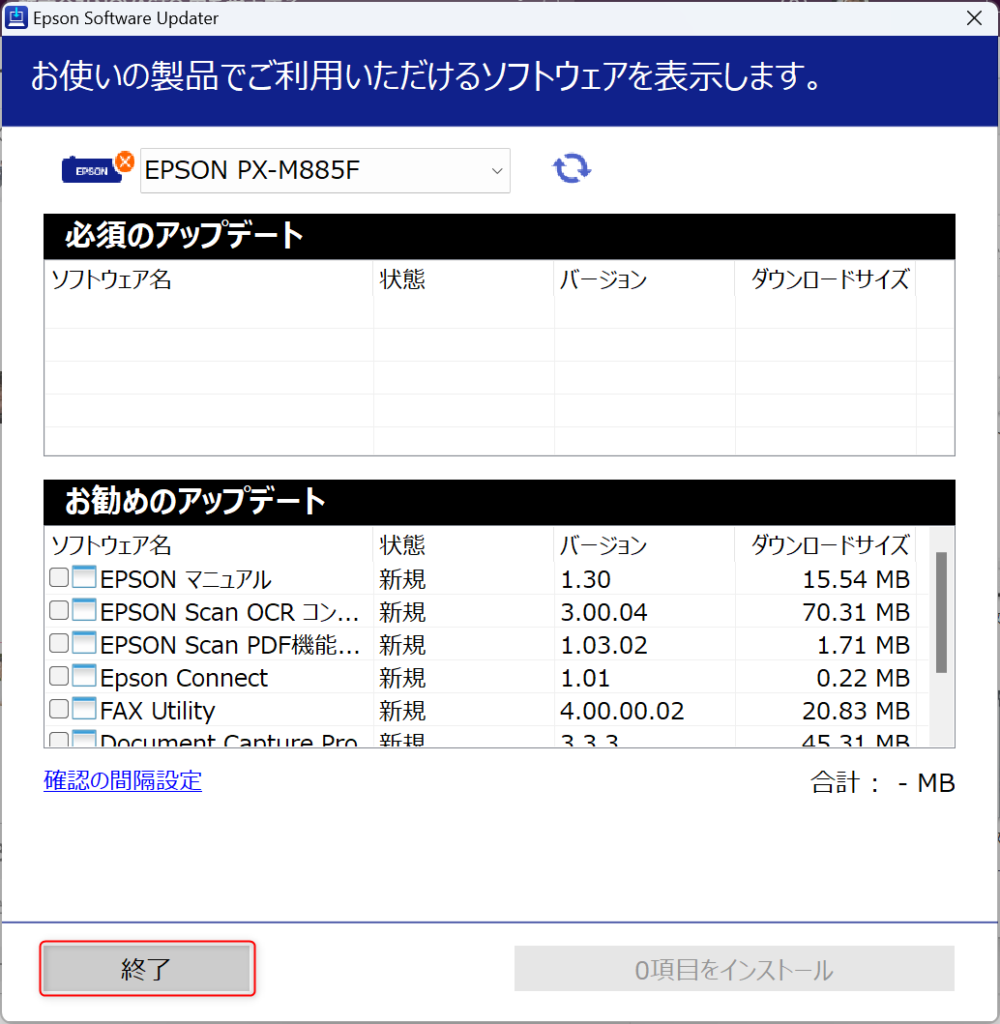Select the EPSON マニュアル row name
Screen dimensions: 1000x1024
click(x=185, y=579)
